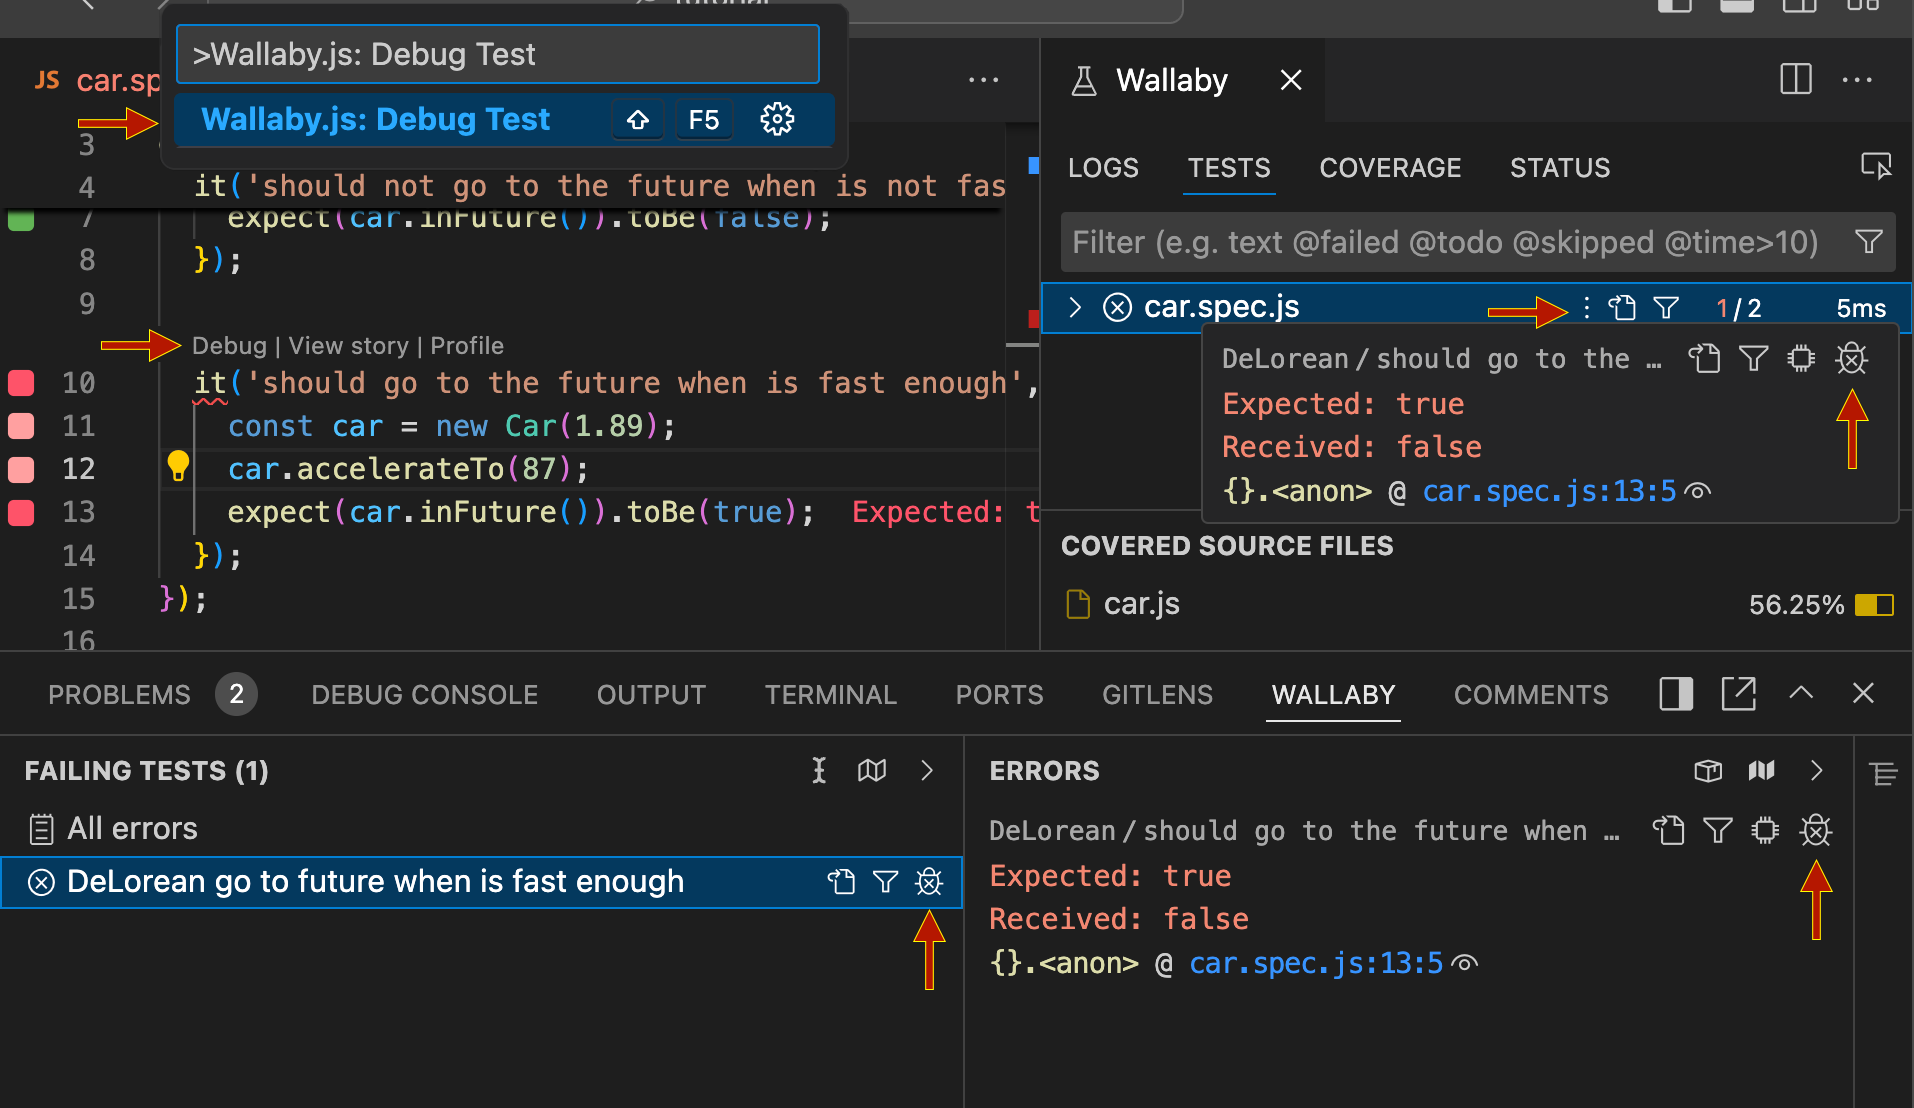1914x1108 pixels.
Task: Click the cube icon in the Errors header
Action: tap(1708, 770)
